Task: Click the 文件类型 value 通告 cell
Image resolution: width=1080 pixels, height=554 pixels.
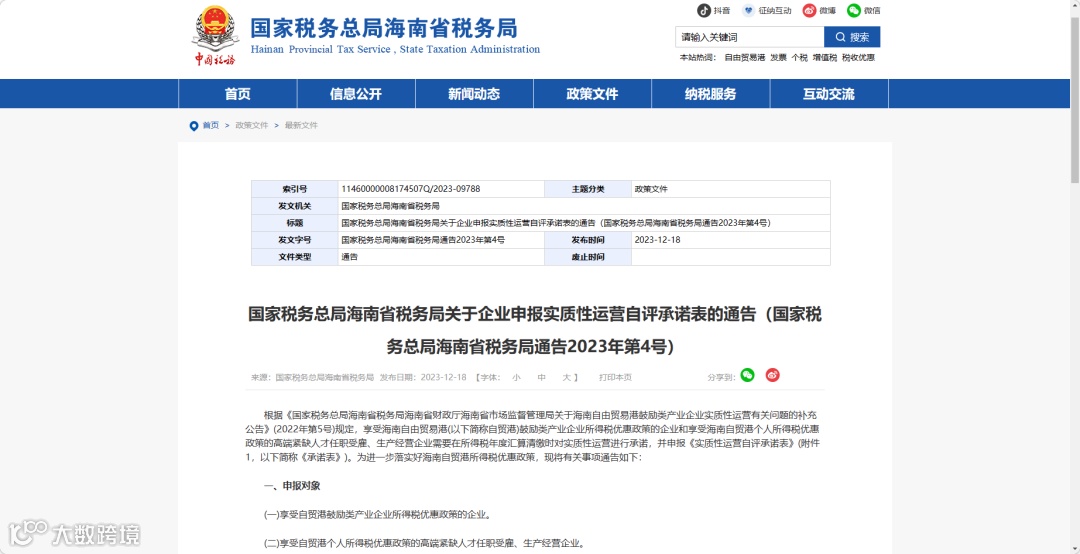Action: click(441, 257)
